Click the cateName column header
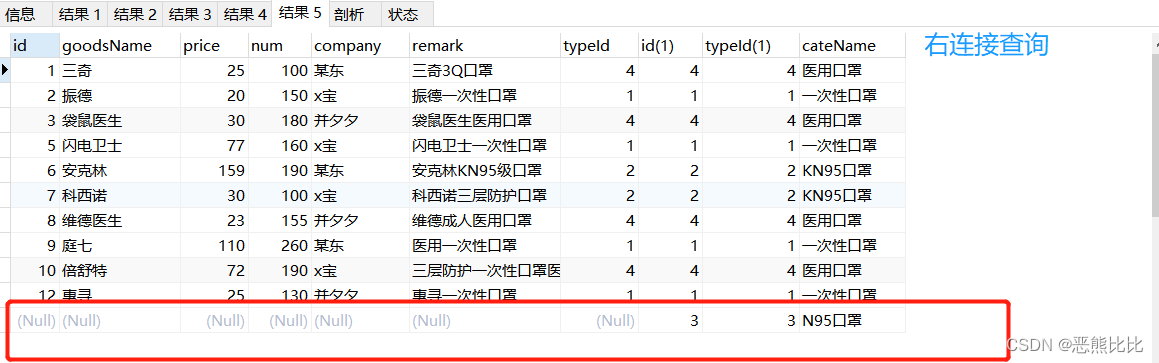 (852, 46)
